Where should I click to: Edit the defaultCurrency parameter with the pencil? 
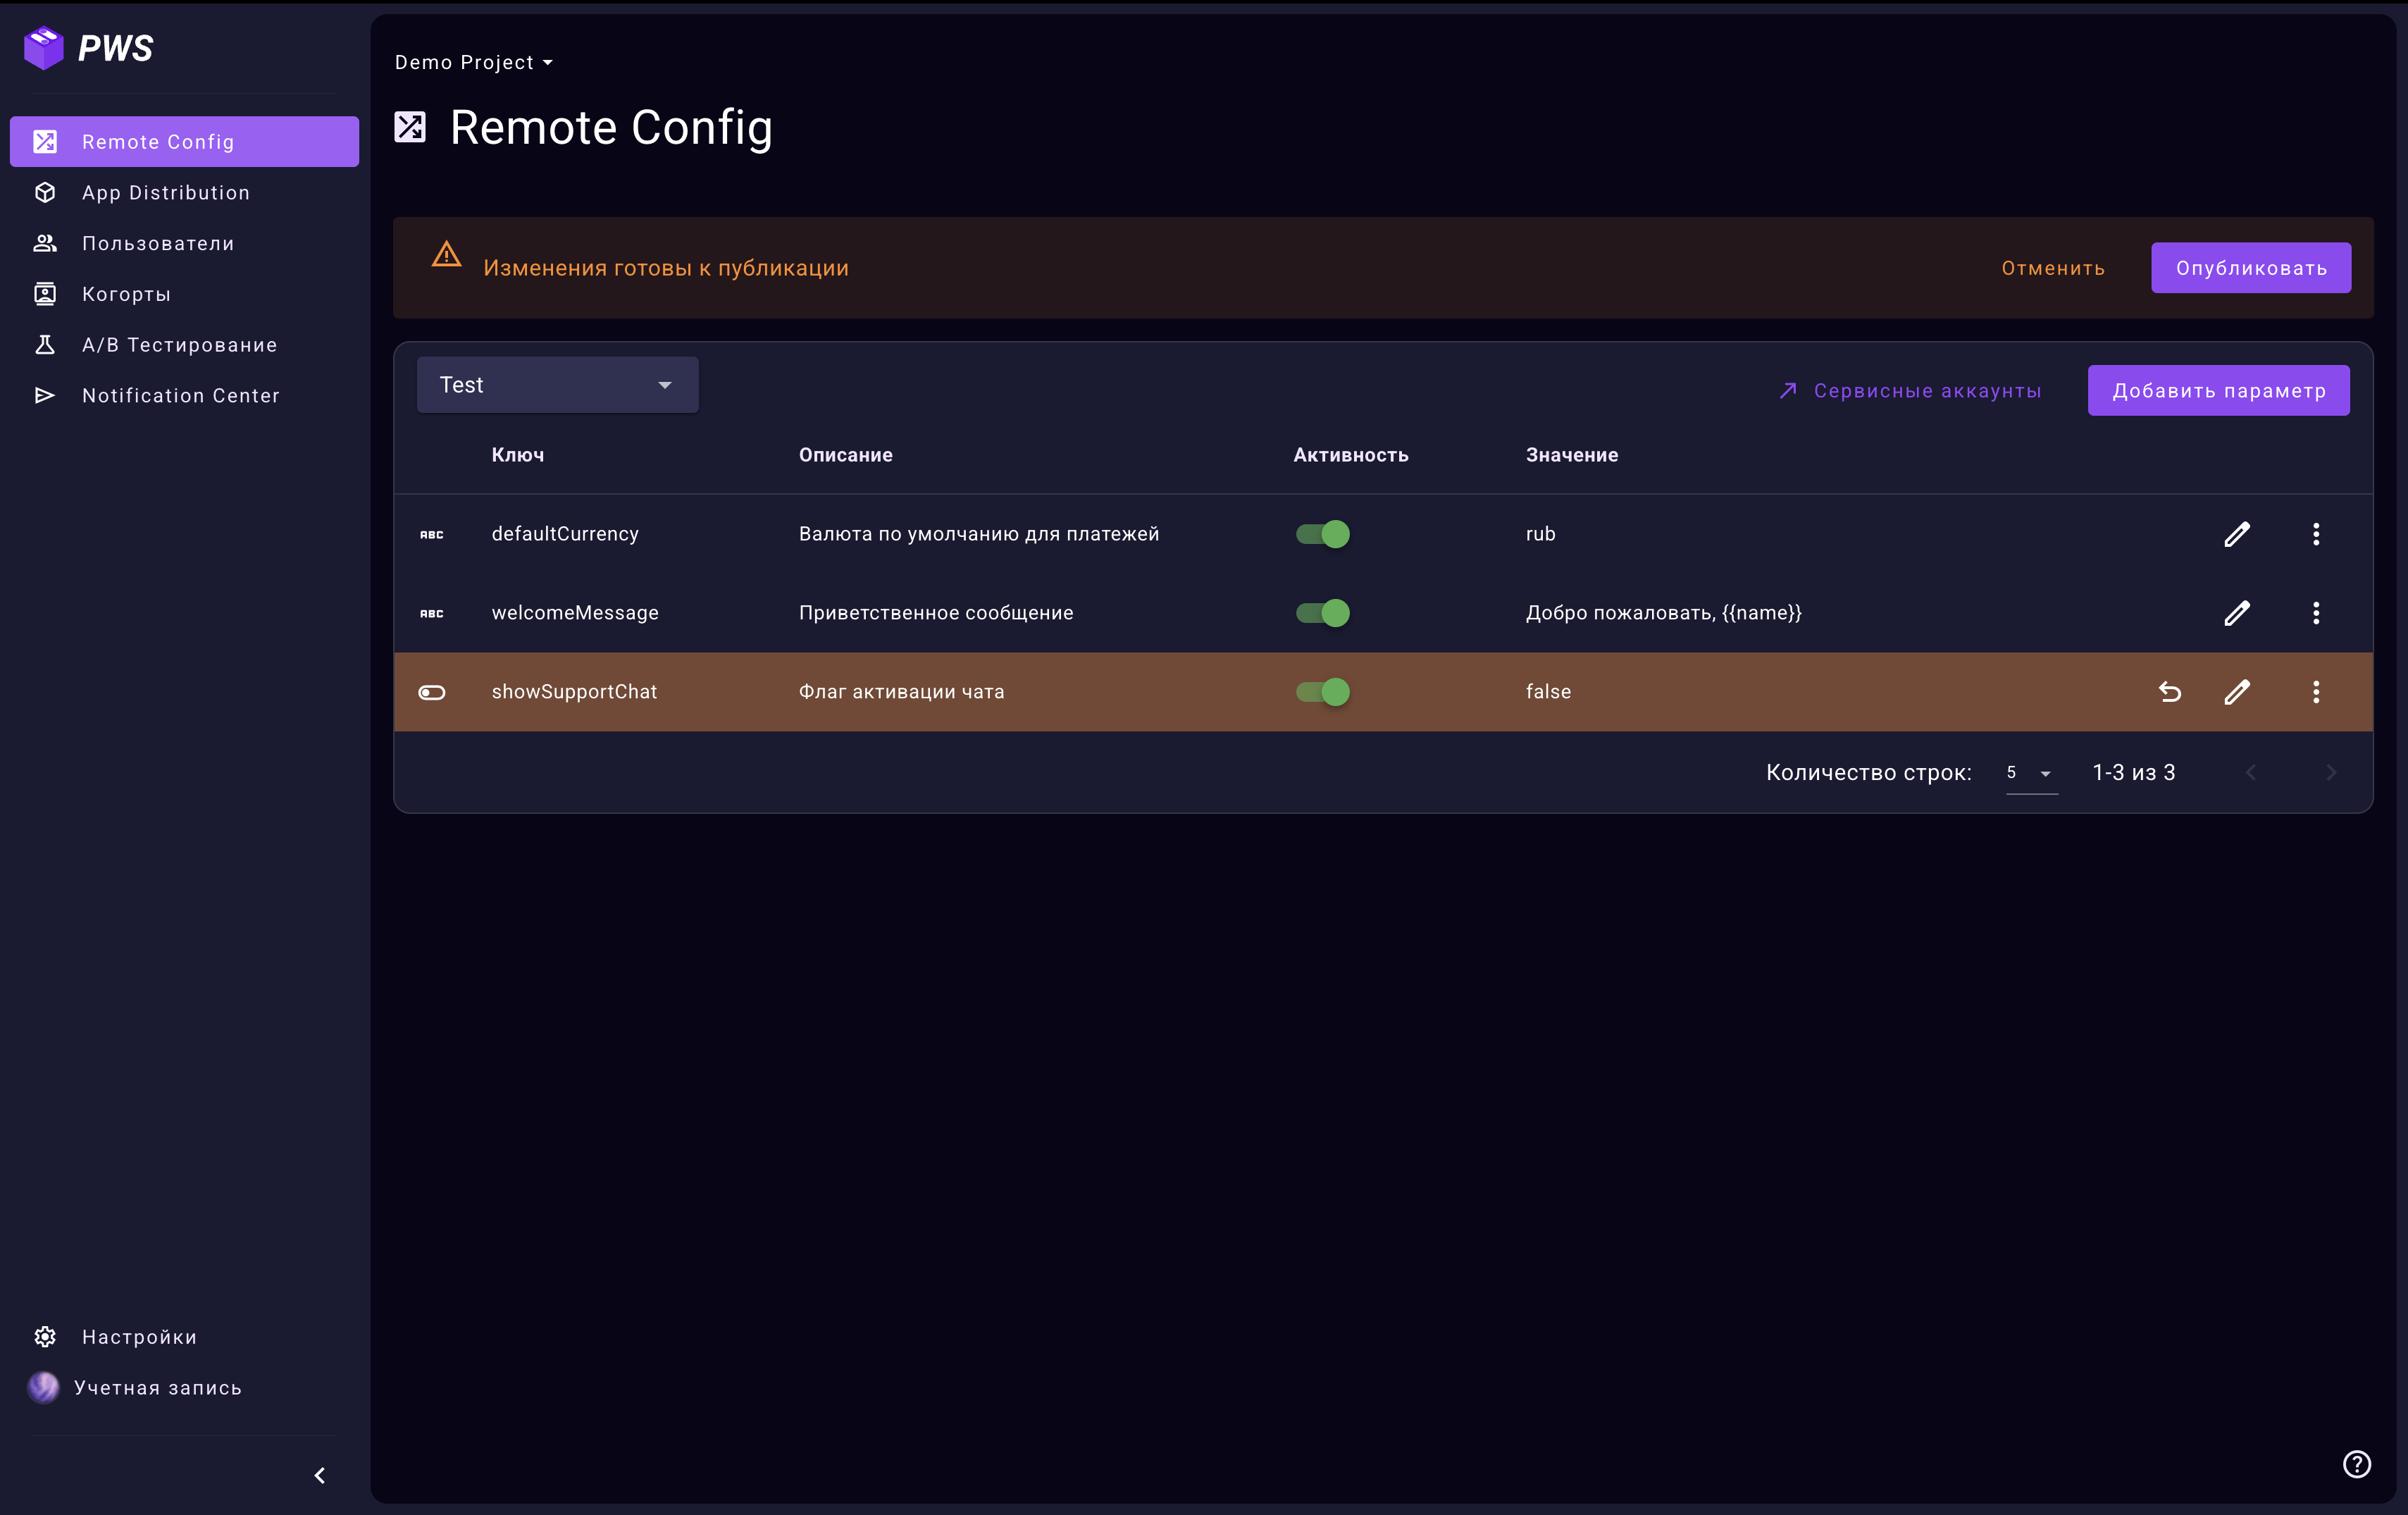click(2237, 534)
